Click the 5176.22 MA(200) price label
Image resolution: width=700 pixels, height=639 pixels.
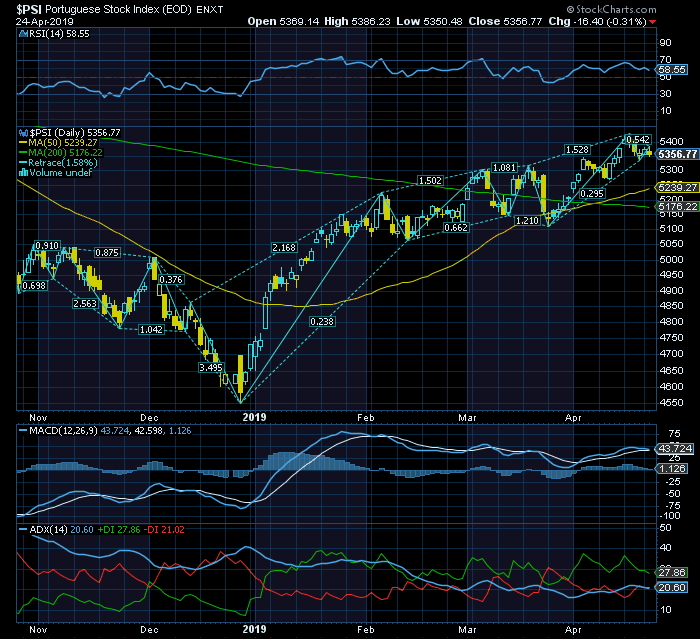[678, 206]
